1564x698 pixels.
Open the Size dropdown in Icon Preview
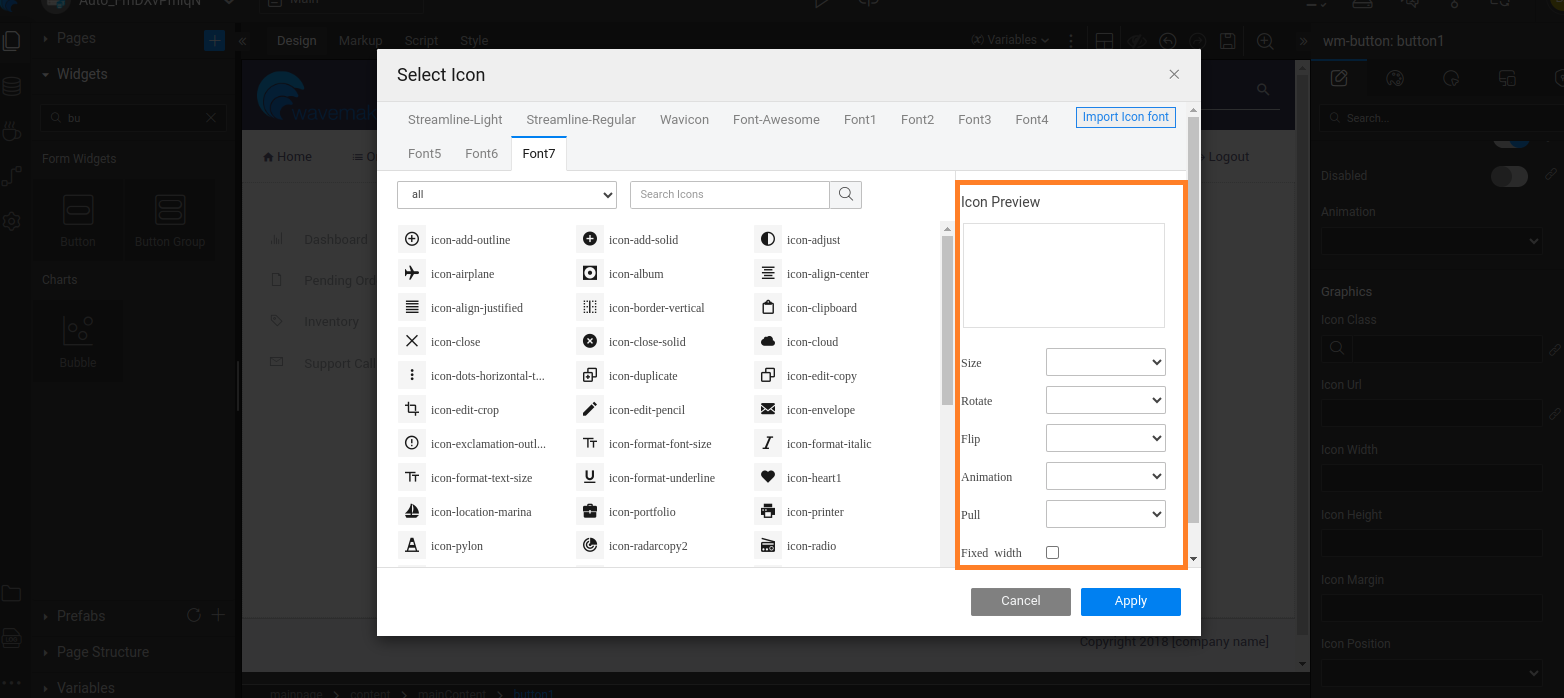pyautogui.click(x=1105, y=362)
